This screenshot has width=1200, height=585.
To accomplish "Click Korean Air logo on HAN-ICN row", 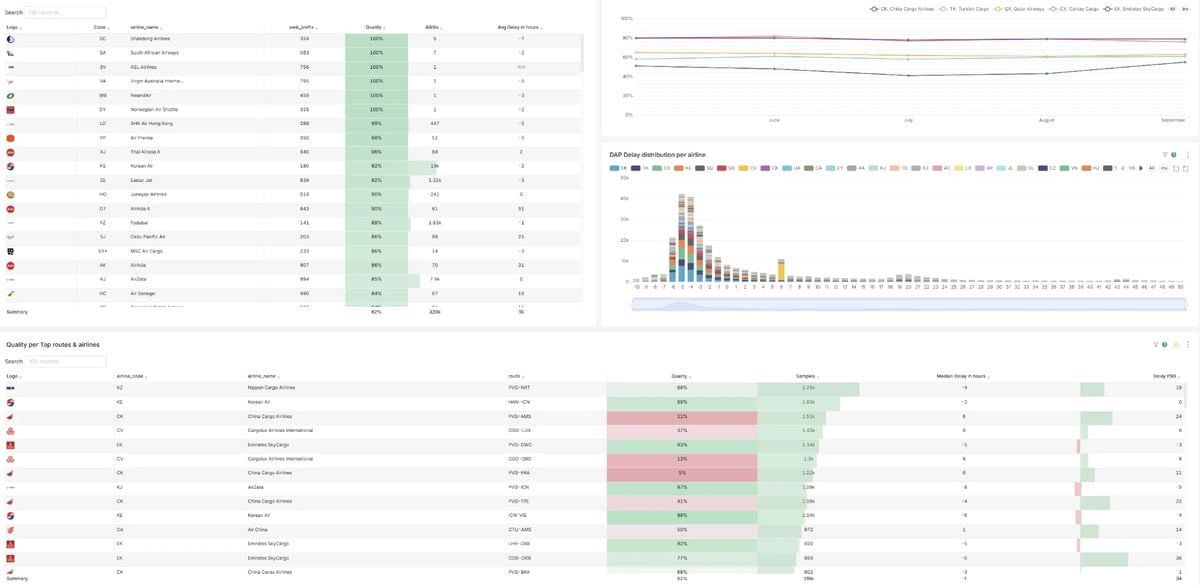I will [x=10, y=401].
